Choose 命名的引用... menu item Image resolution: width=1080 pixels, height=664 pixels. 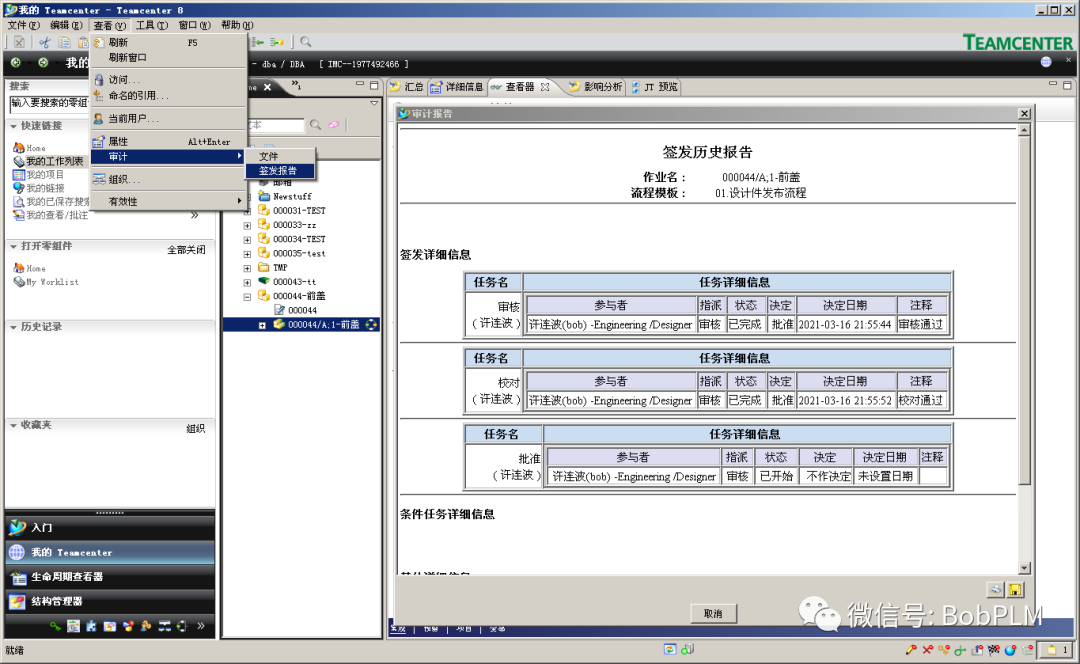coord(169,96)
